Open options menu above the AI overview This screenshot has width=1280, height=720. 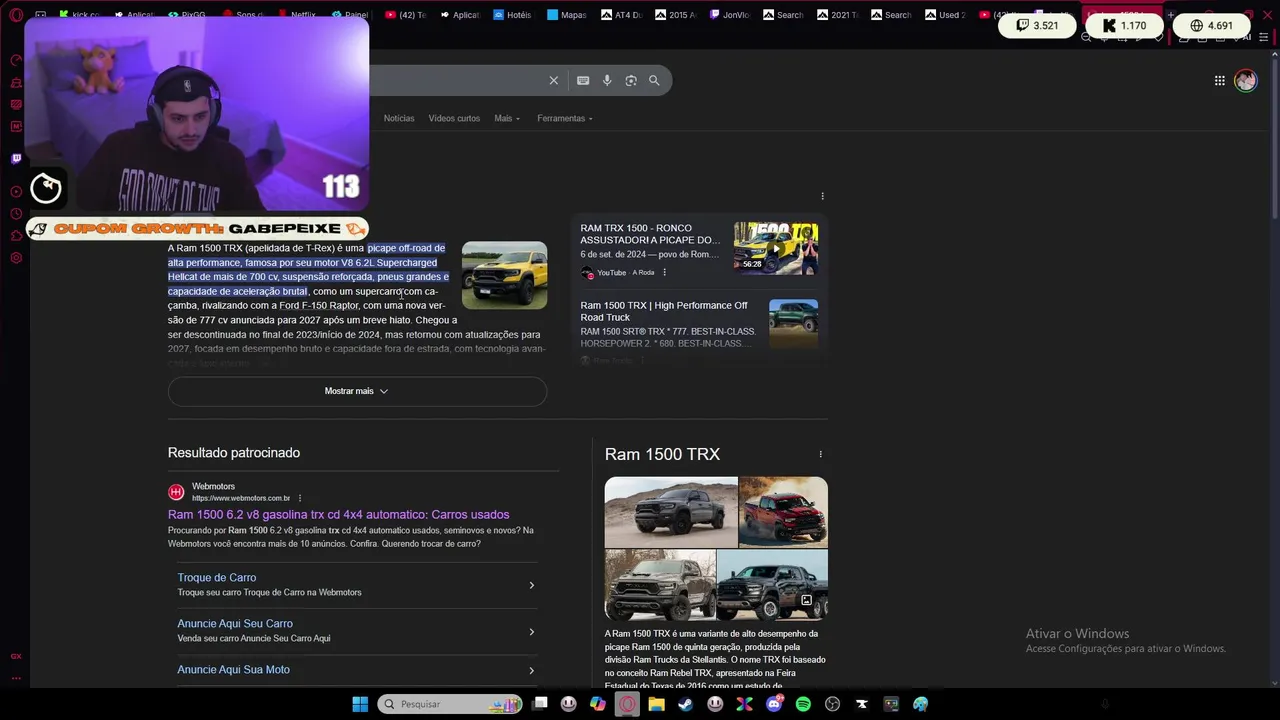pos(822,196)
